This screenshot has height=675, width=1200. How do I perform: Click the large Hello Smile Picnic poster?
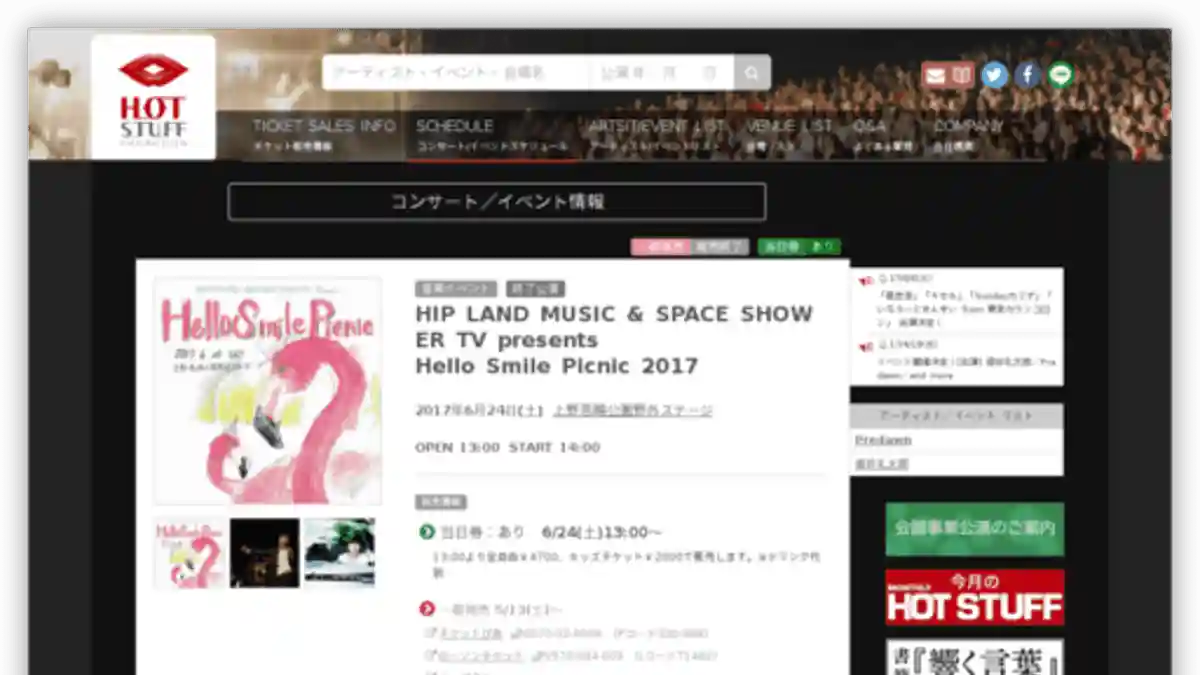point(267,391)
